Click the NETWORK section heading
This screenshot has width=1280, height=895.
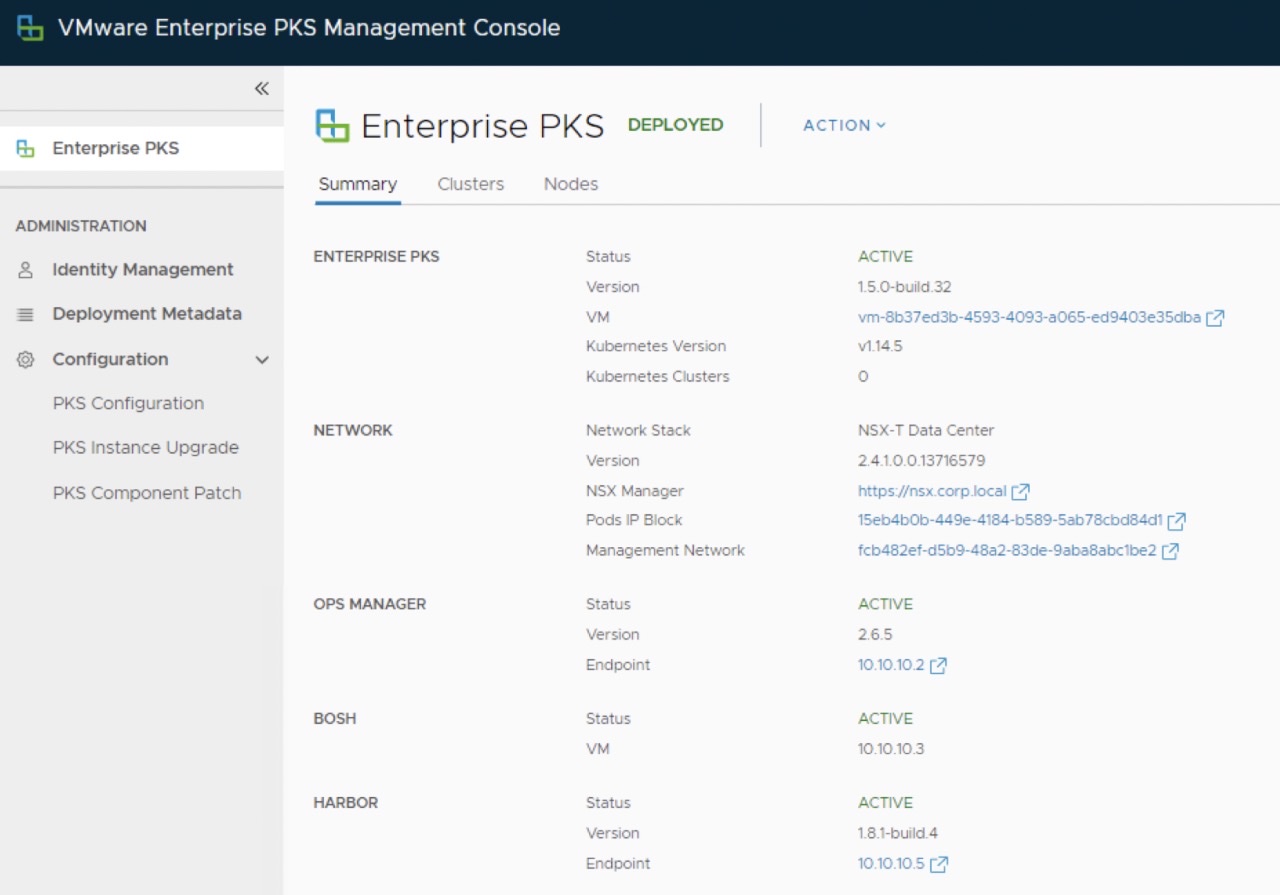click(x=353, y=430)
